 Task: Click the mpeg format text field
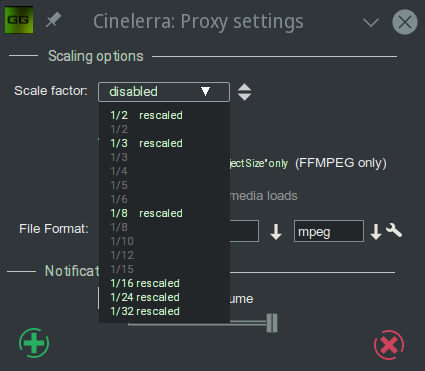click(x=329, y=231)
